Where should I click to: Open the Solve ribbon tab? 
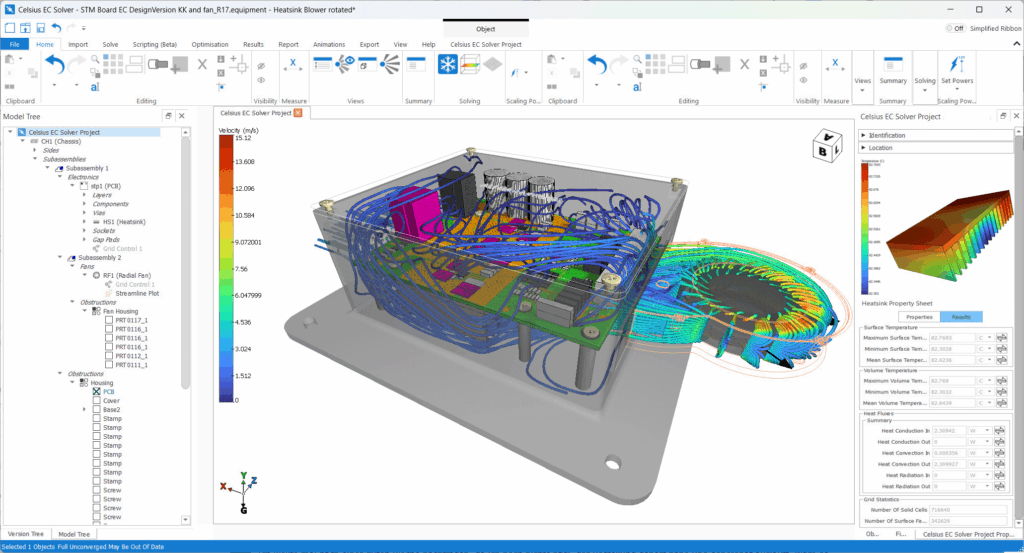tap(110, 44)
